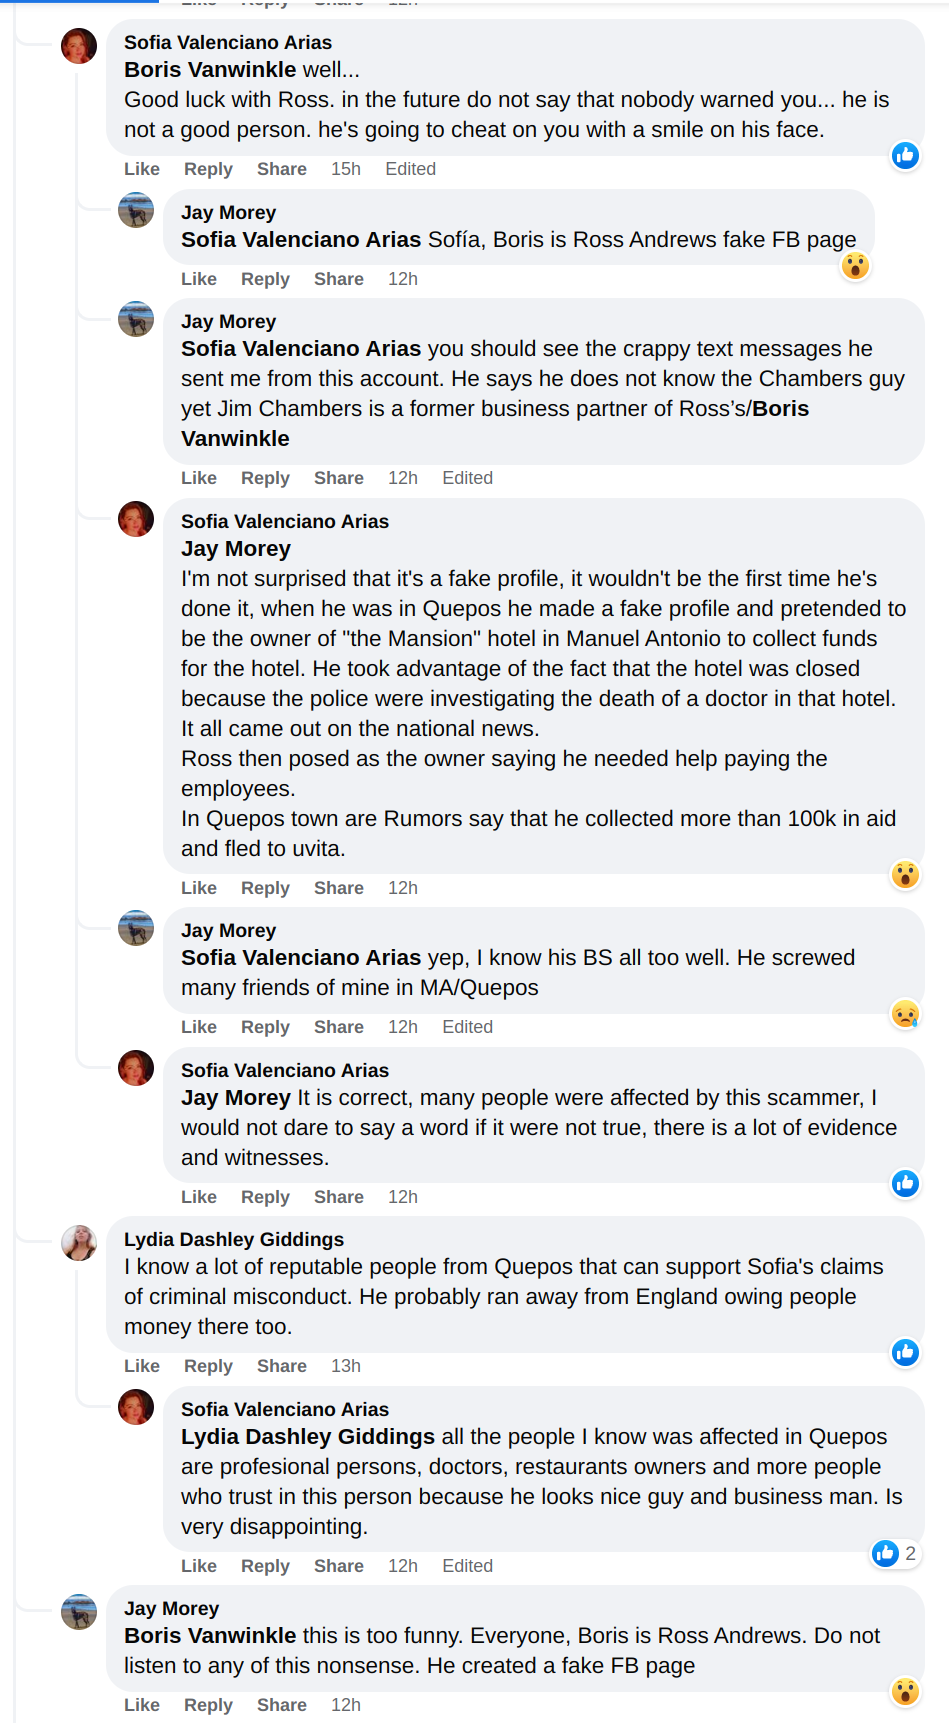Click wow reaction on the Mansion hotel comment
The width and height of the screenshot is (949, 1723).
coord(905,875)
